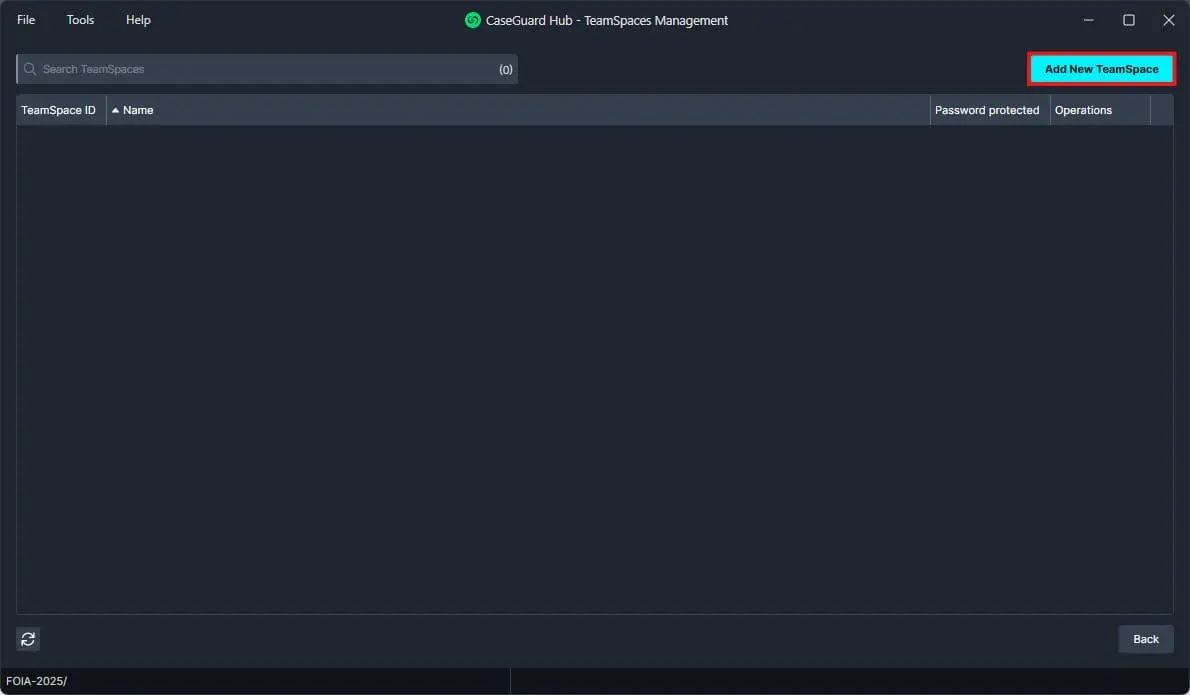
Task: Maximize the CaseGuard Hub window
Action: (x=1129, y=20)
